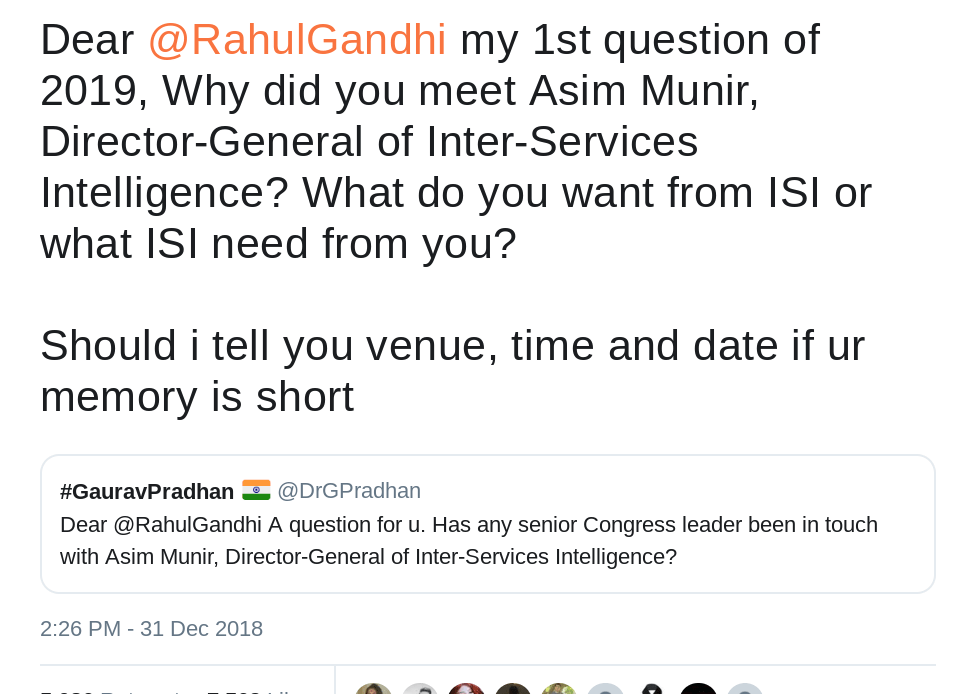The height and width of the screenshot is (694, 972).
Task: Click the Indian flag emoji icon
Action: coord(256,490)
